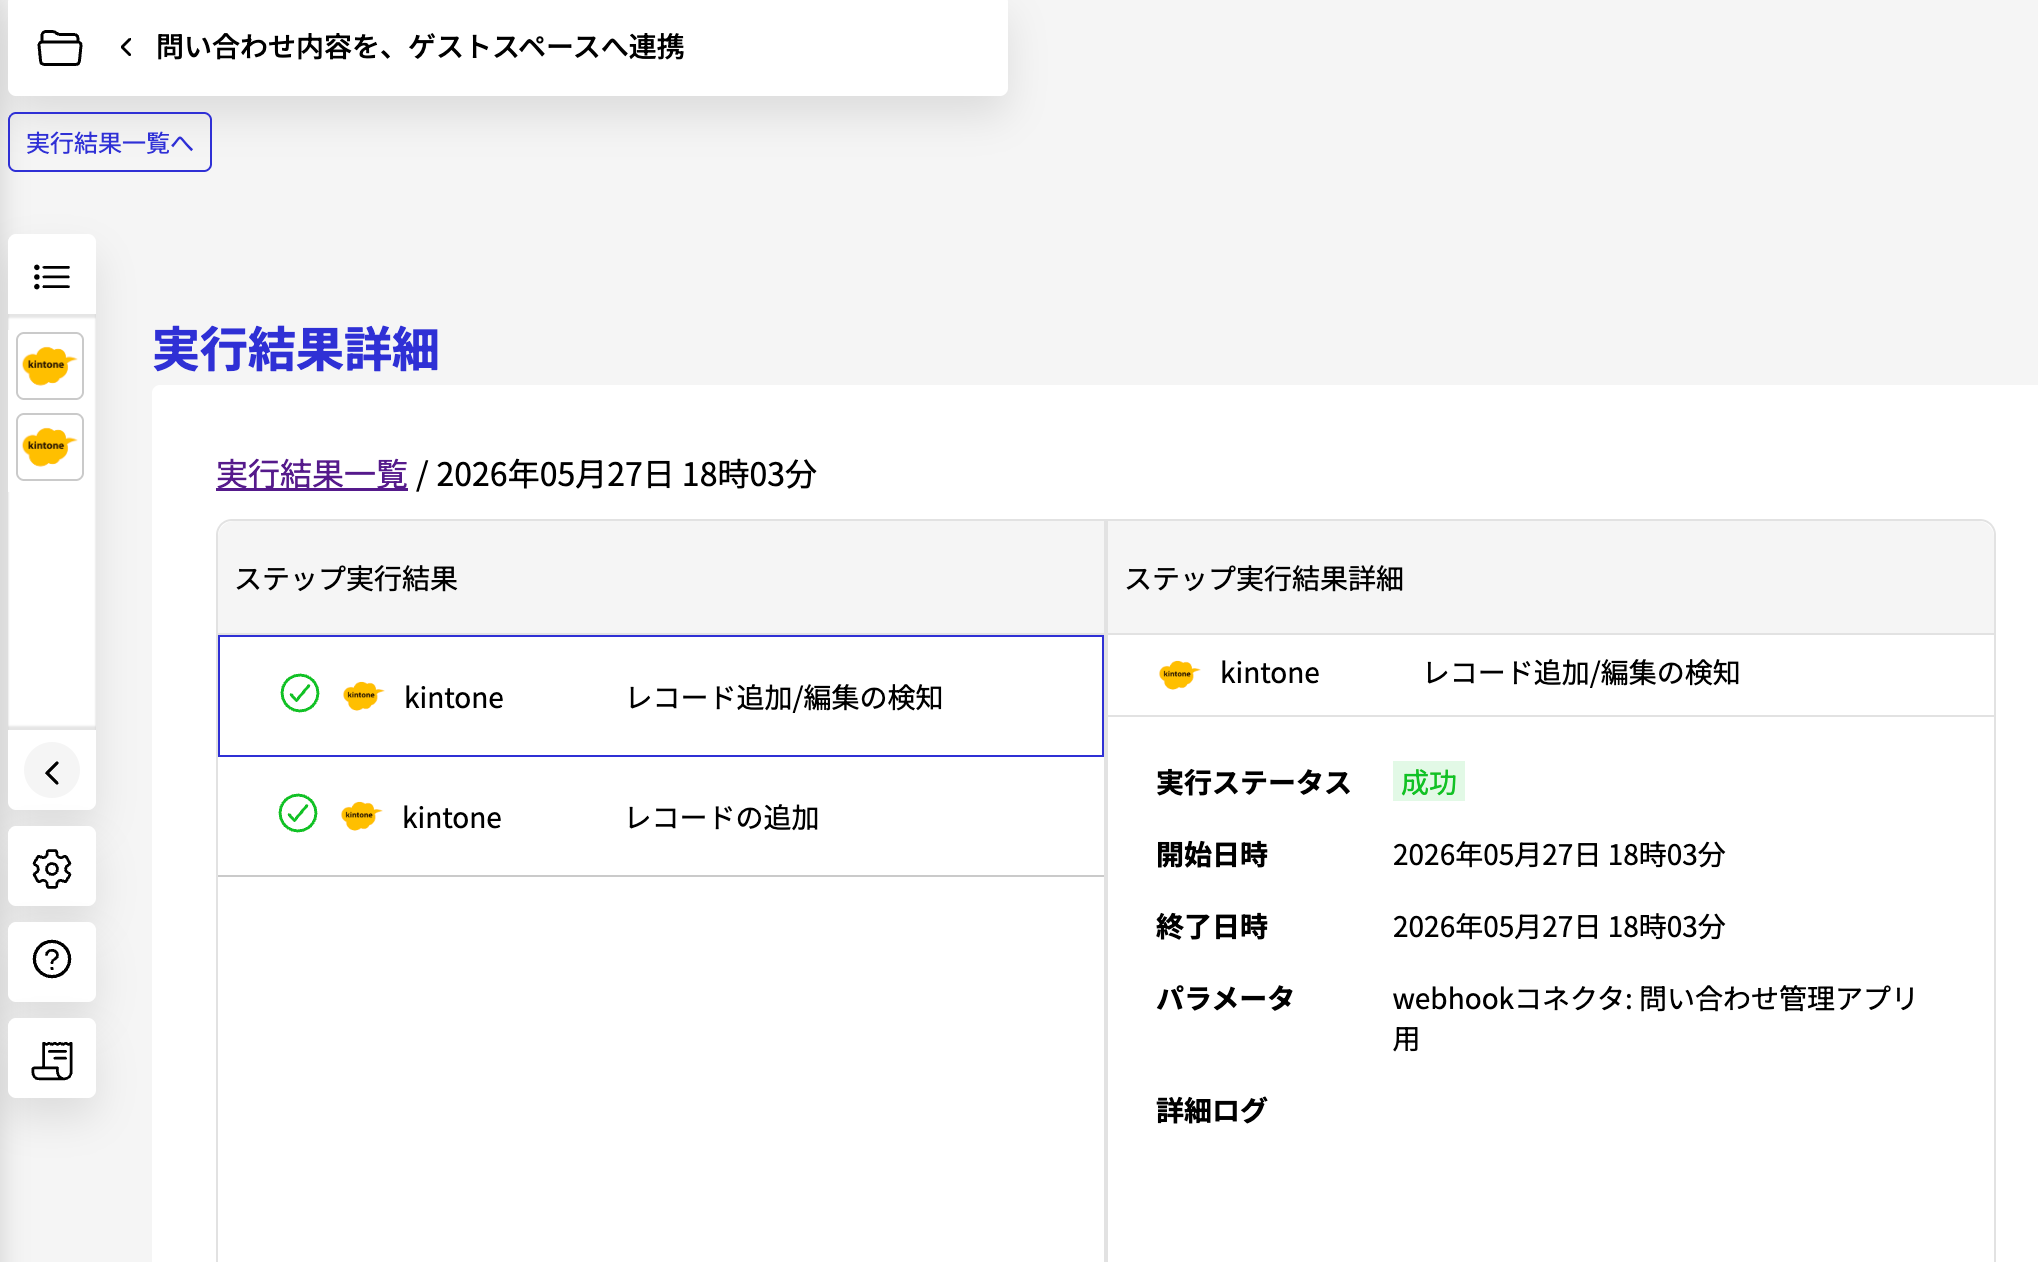The width and height of the screenshot is (2038, 1262).
Task: Open settings gear in sidebar
Action: click(52, 868)
